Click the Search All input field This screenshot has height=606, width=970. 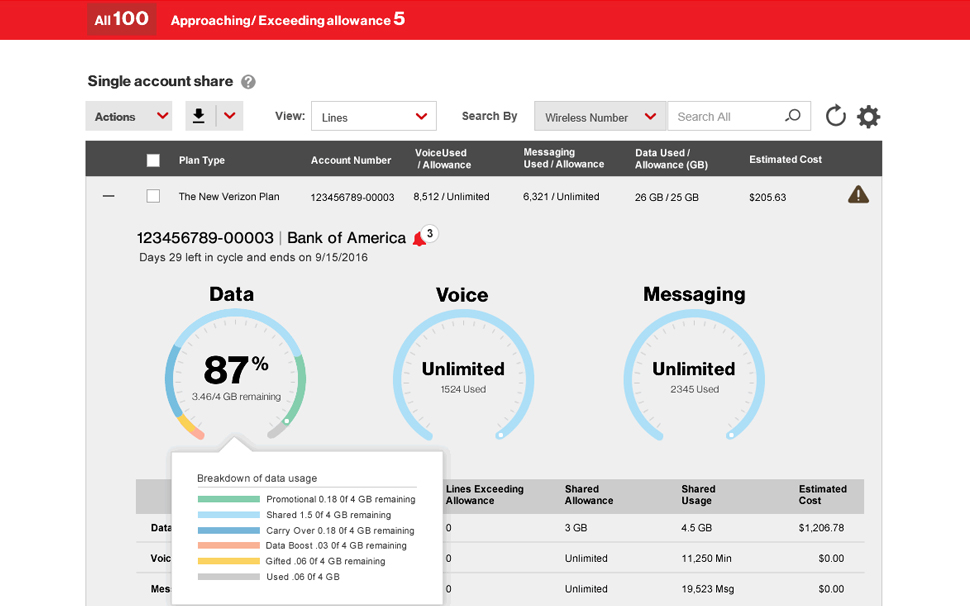coord(725,116)
